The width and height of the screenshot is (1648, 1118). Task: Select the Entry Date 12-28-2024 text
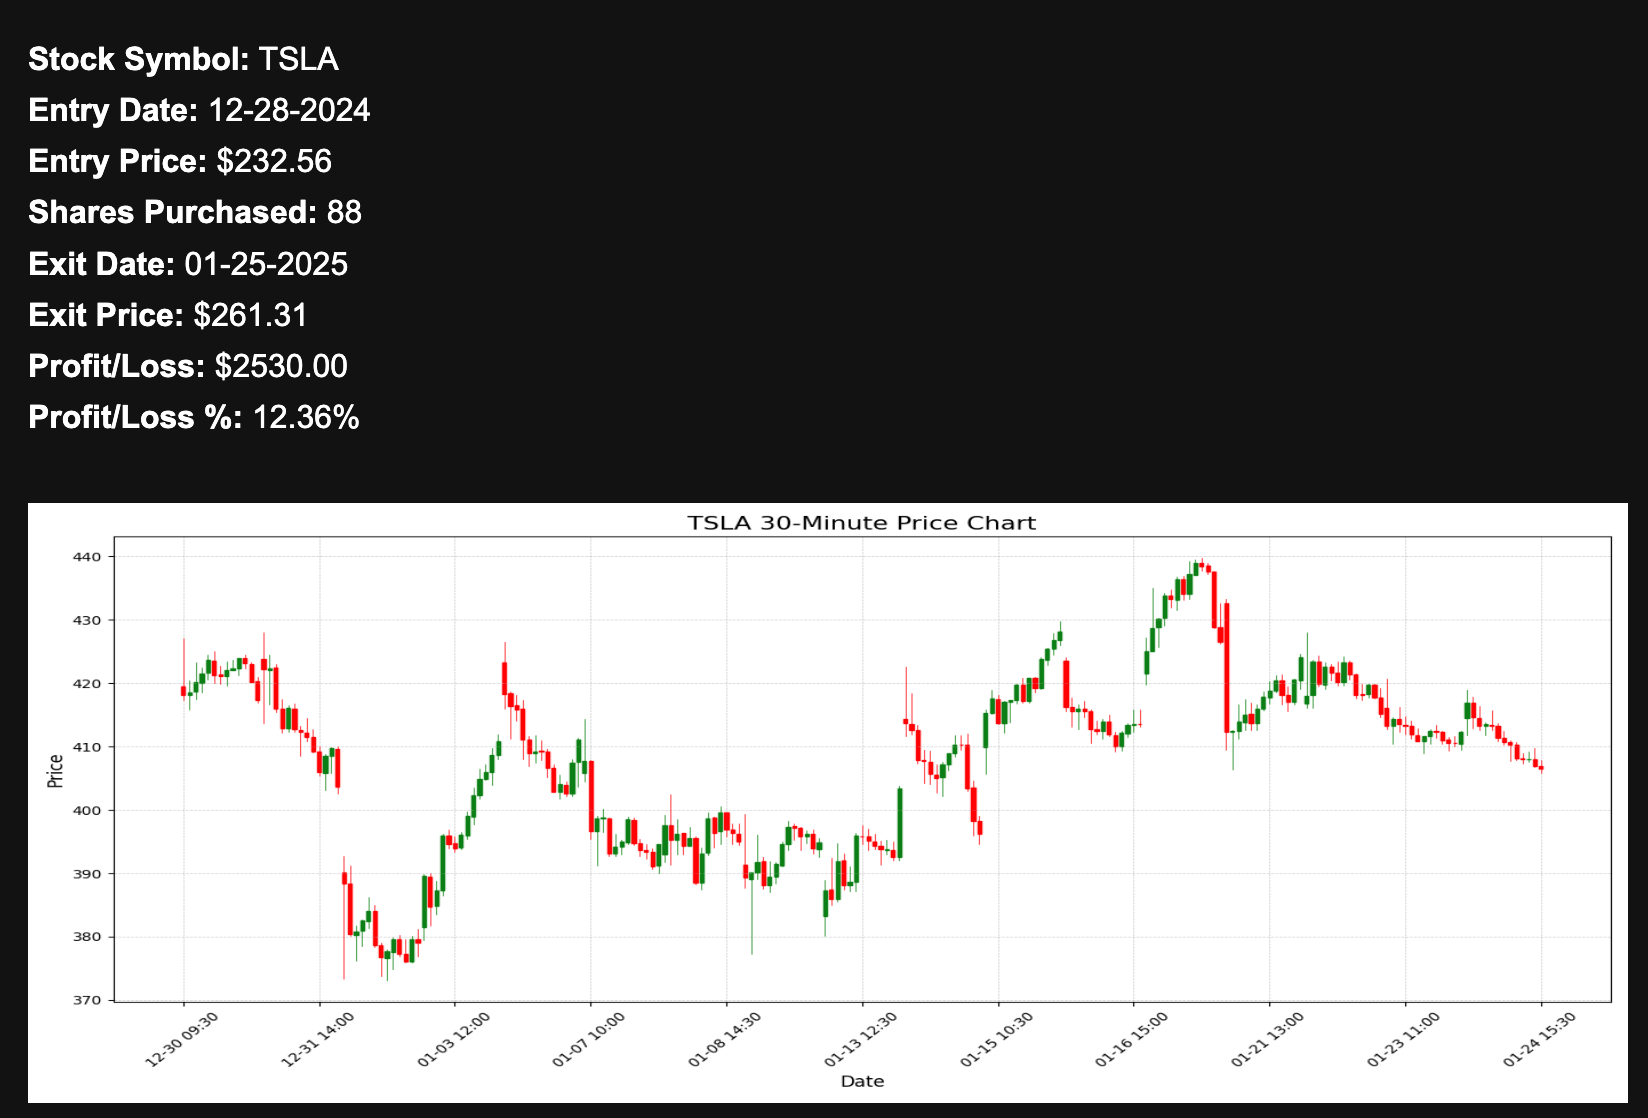[x=199, y=110]
